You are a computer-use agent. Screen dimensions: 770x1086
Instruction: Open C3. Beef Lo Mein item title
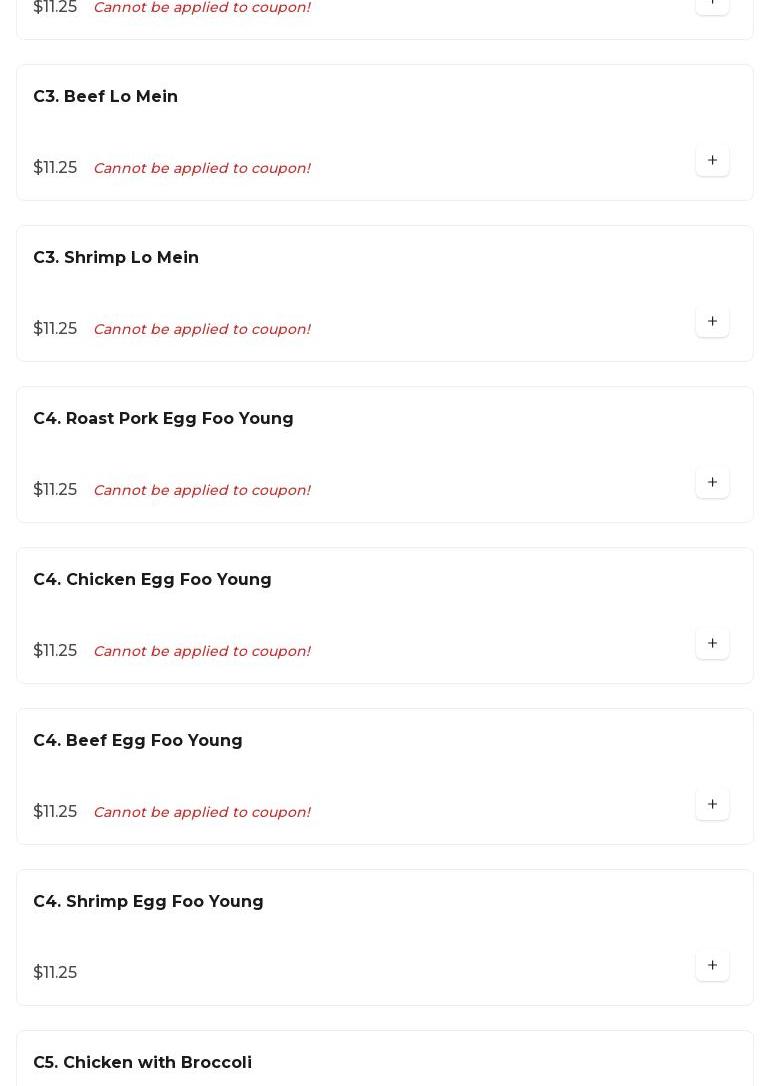tap(105, 97)
